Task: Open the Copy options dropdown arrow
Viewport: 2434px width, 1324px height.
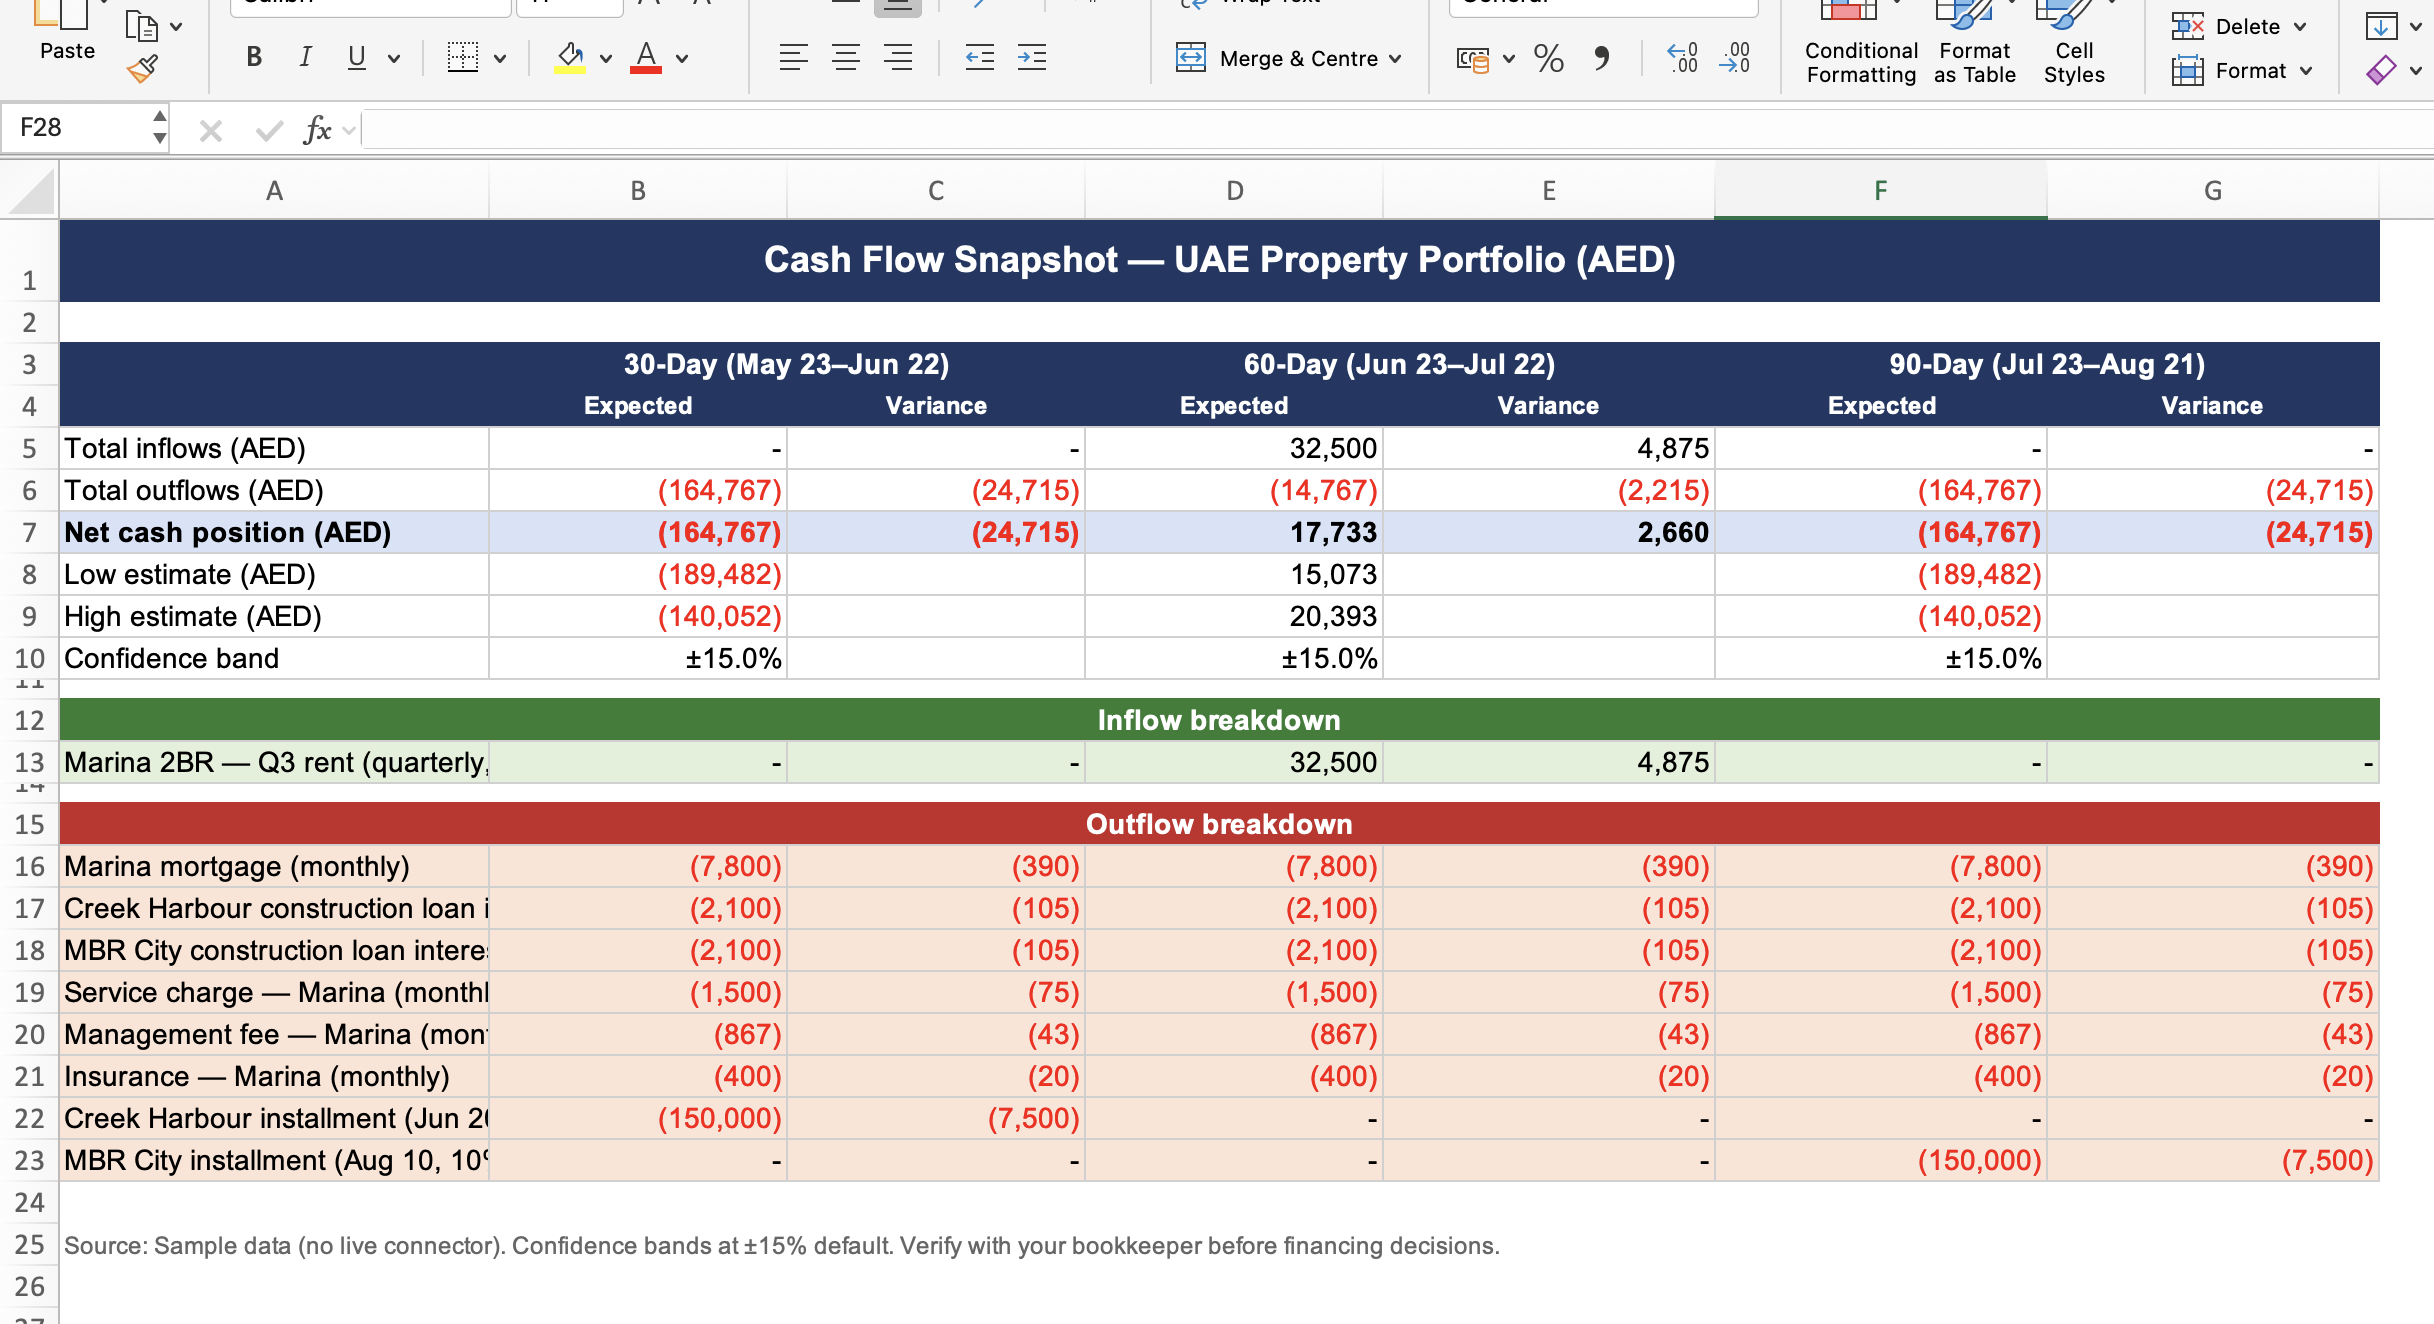Action: click(177, 27)
